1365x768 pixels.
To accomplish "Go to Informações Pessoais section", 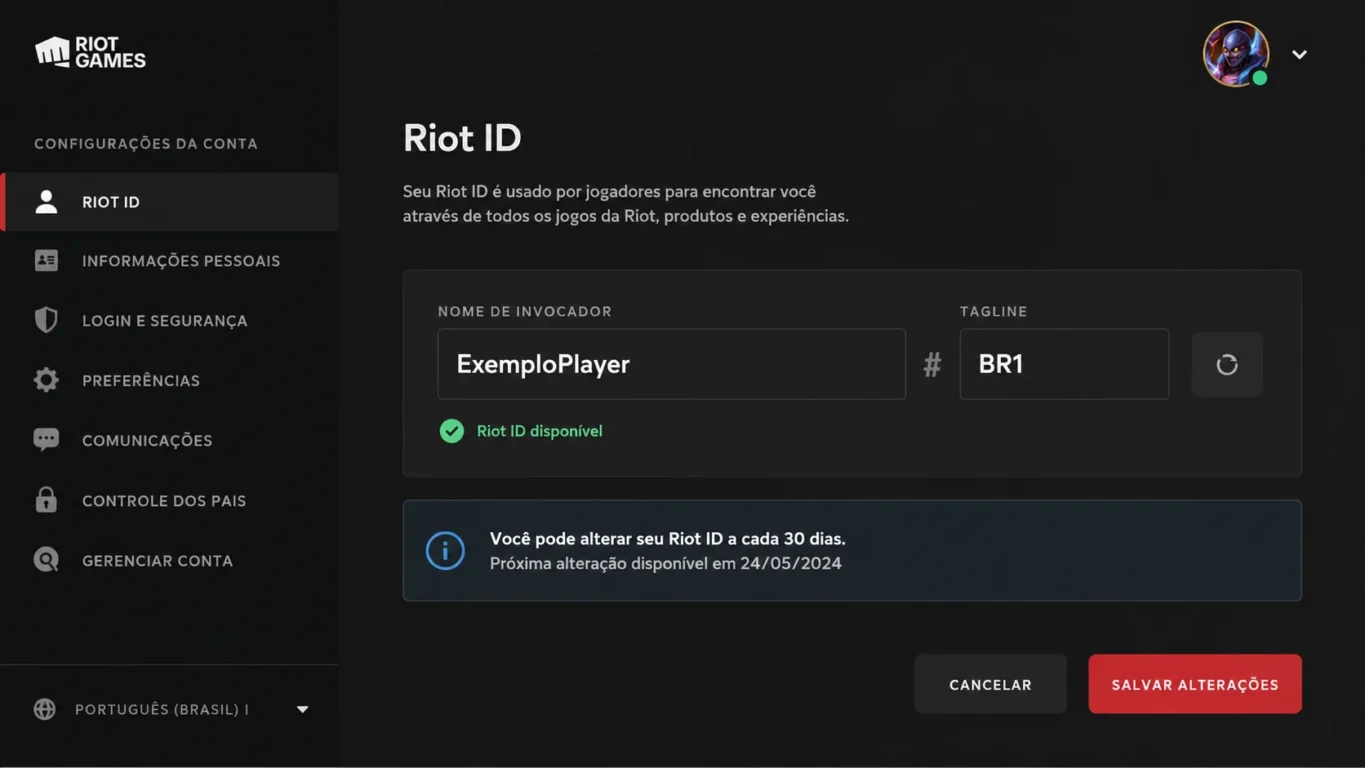I will click(169, 261).
